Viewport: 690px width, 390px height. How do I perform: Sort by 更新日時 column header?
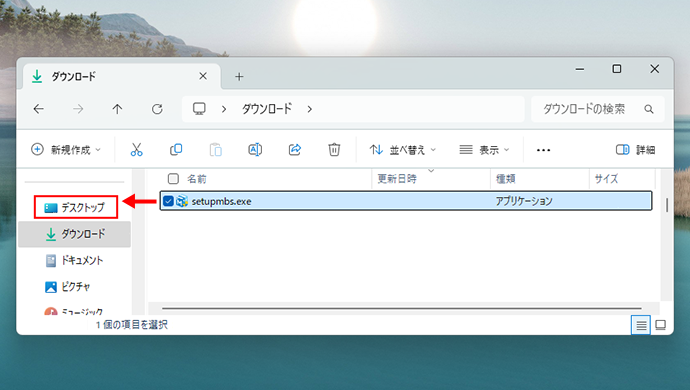click(x=397, y=179)
